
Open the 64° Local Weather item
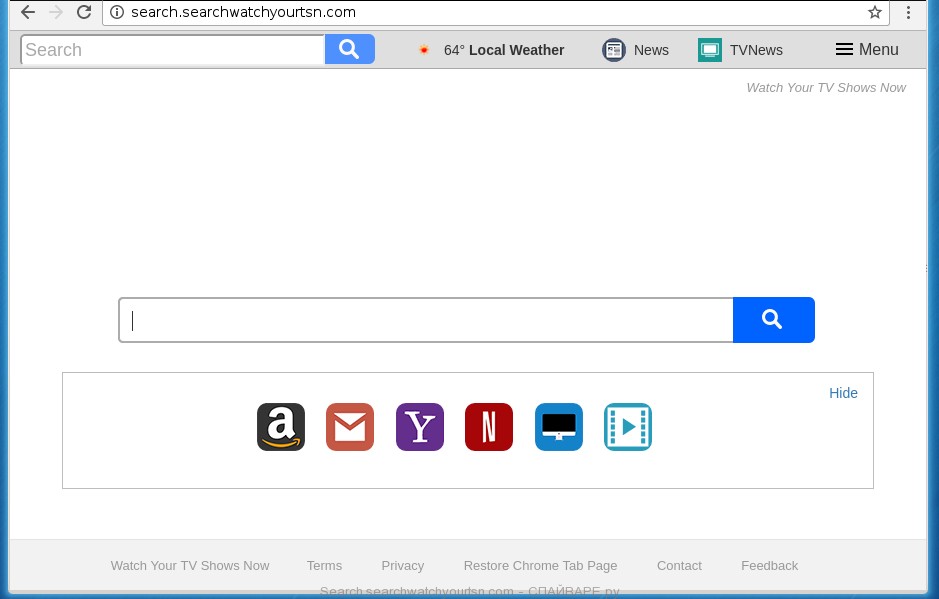coord(491,50)
